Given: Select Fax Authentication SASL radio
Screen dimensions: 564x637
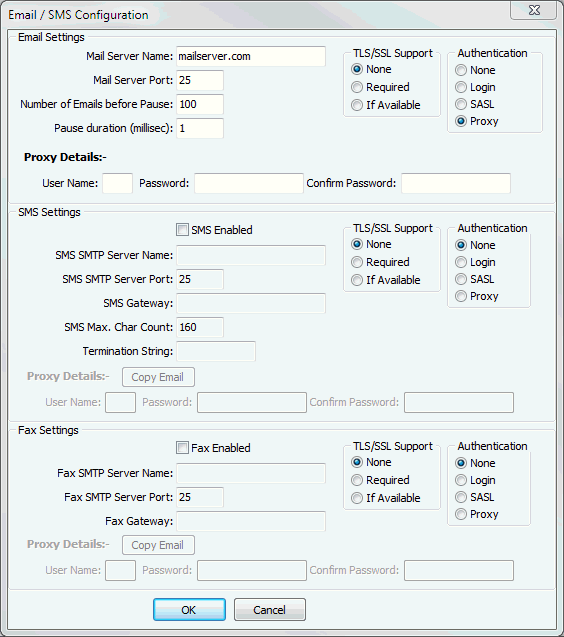Looking at the screenshot, I should 461,497.
